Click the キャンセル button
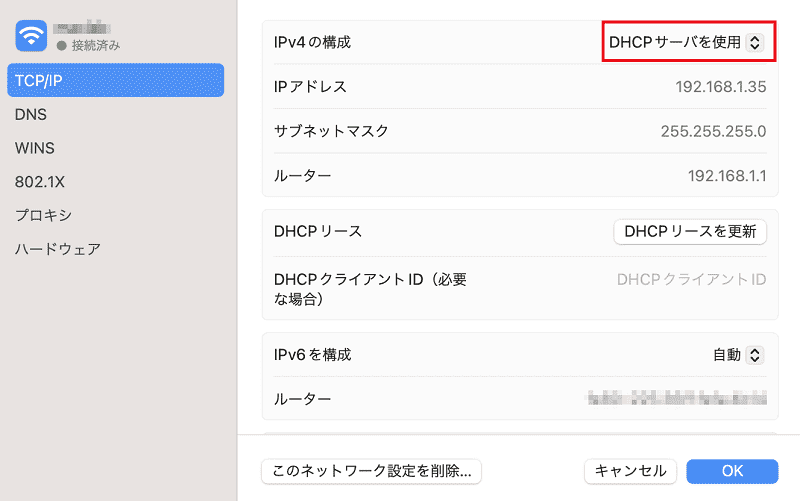Viewport: 800px width, 501px height. point(630,471)
